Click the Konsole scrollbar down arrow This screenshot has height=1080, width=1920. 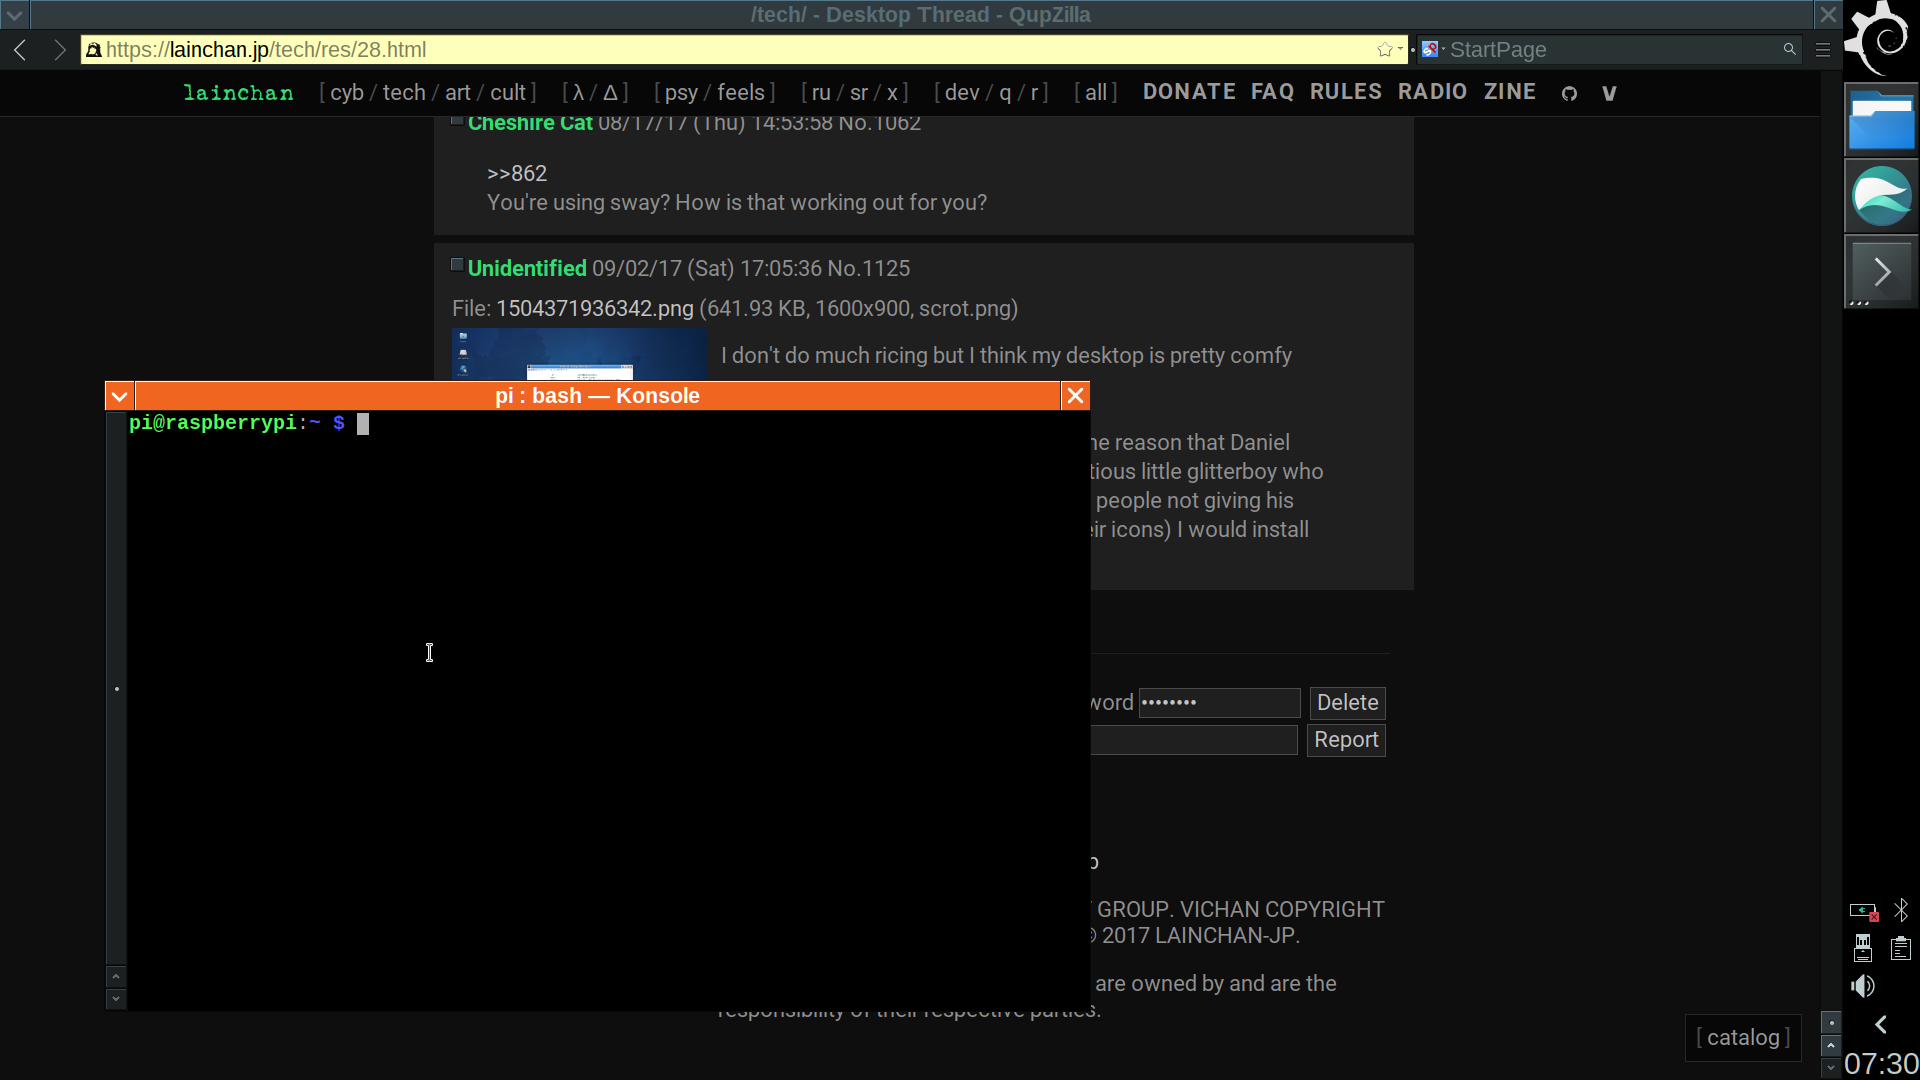116,998
